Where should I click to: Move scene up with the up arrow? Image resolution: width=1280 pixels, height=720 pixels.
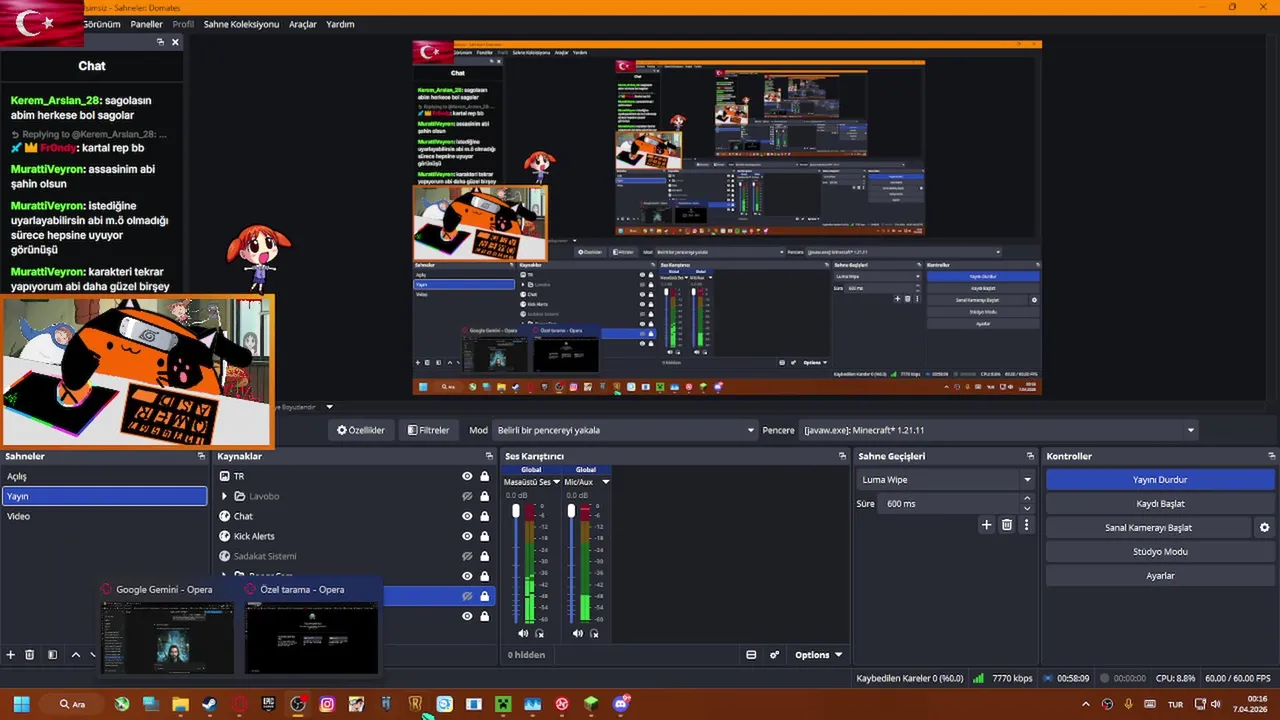point(75,655)
